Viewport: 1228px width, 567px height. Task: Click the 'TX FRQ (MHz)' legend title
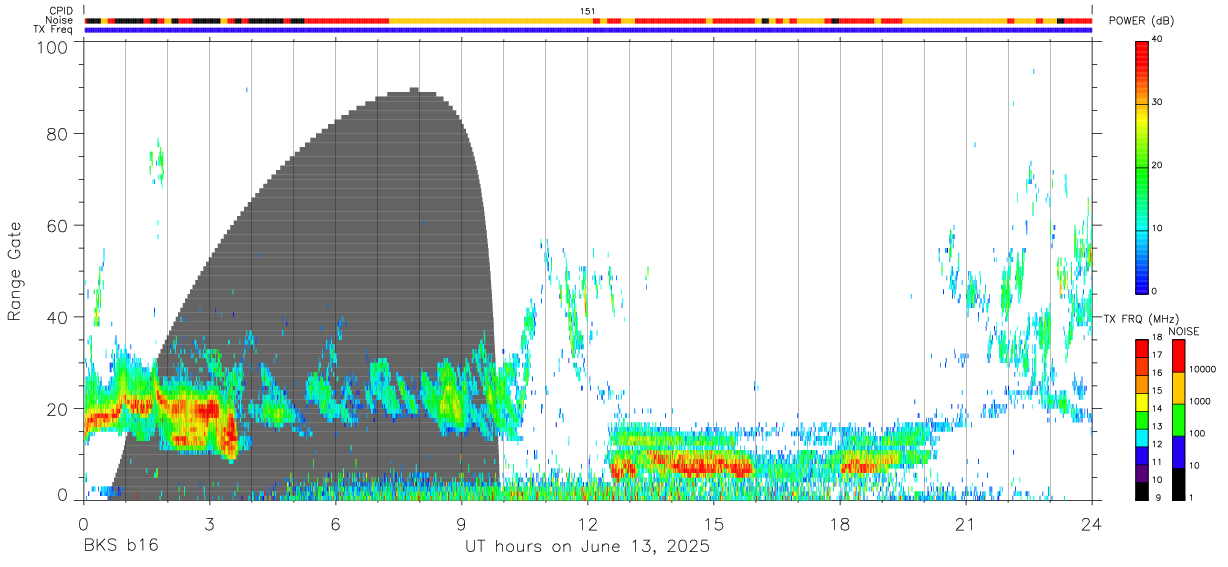pyautogui.click(x=1141, y=319)
